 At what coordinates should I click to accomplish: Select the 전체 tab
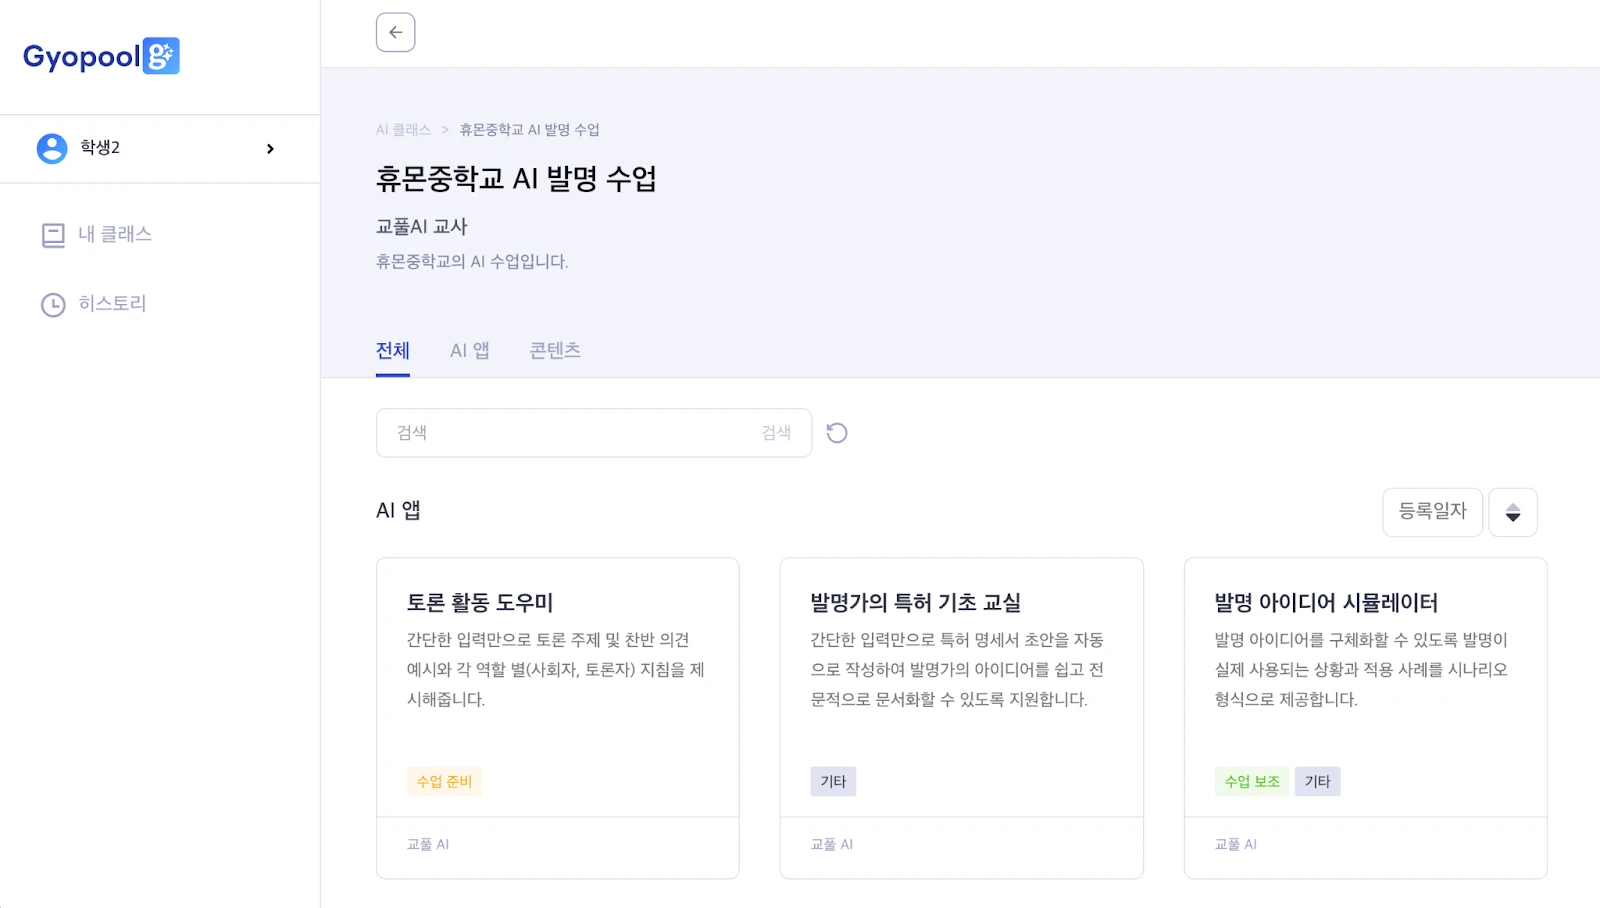click(x=393, y=351)
